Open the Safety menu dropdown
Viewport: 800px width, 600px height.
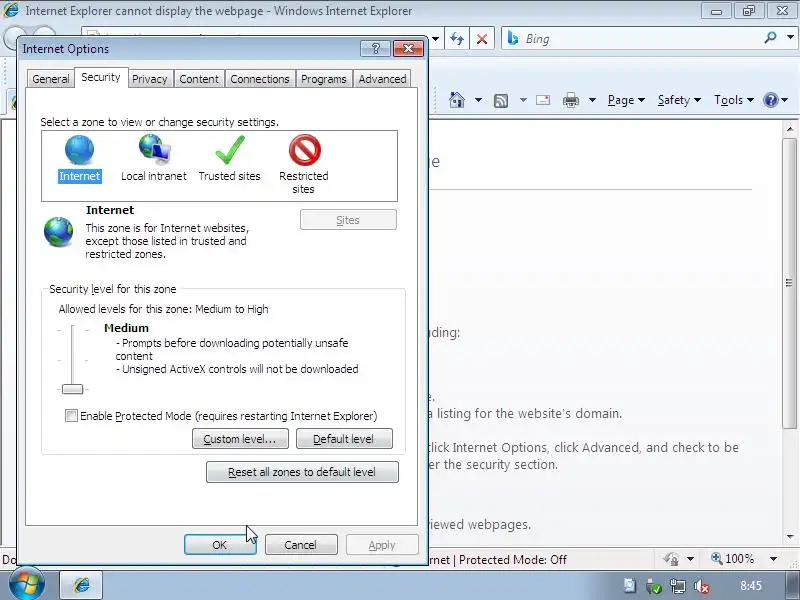(x=679, y=100)
